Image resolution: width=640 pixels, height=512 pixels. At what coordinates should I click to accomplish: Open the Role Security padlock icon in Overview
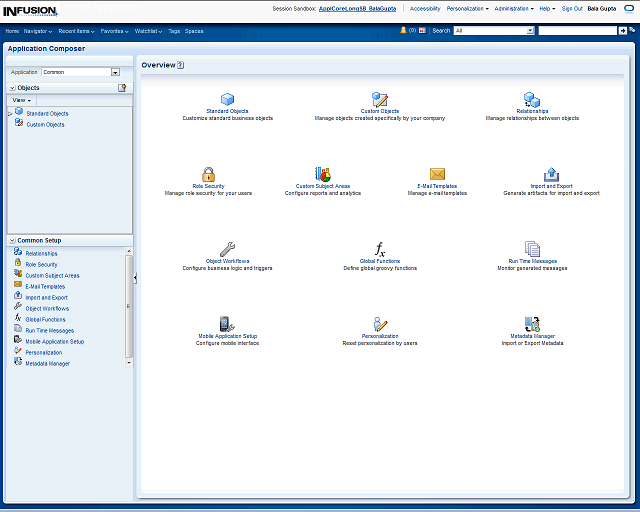click(208, 174)
